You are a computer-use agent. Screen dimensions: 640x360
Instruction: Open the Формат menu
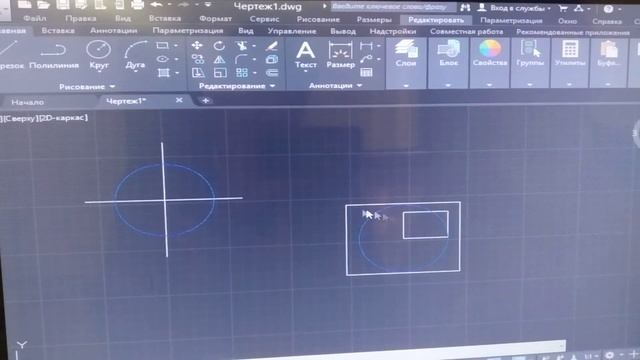(216, 19)
